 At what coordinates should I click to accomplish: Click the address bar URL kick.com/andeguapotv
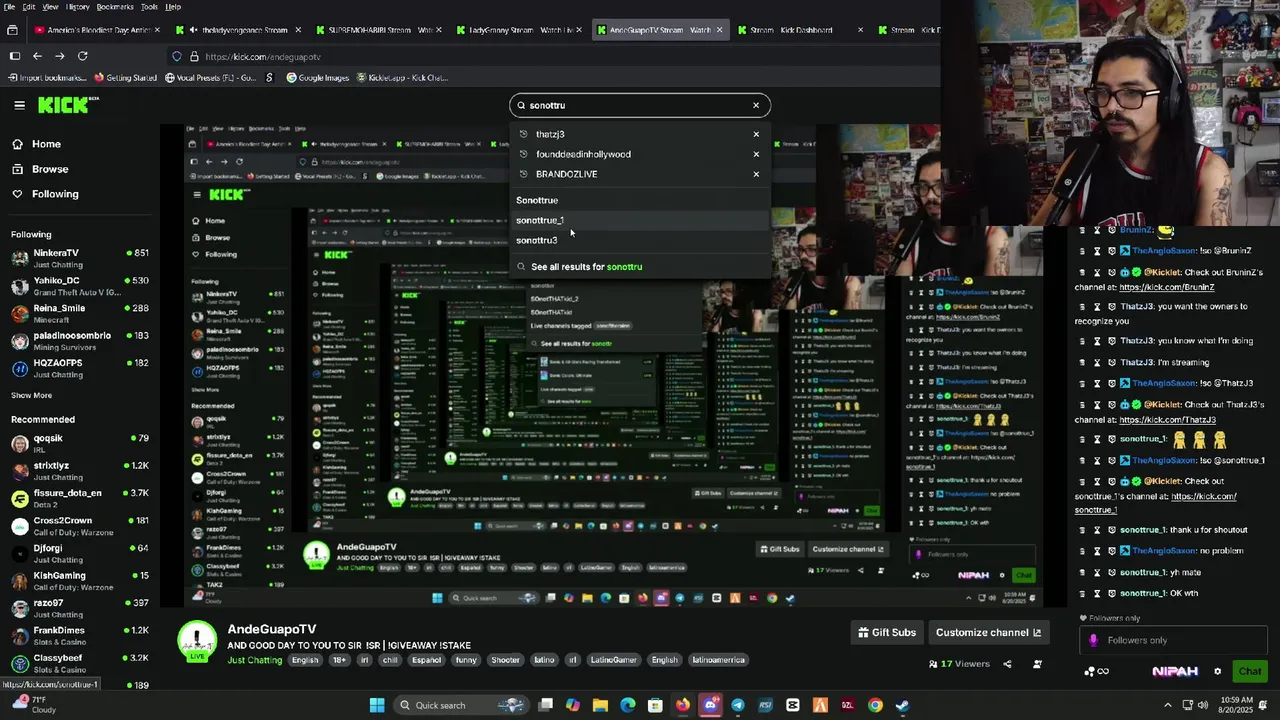pyautogui.click(x=263, y=57)
